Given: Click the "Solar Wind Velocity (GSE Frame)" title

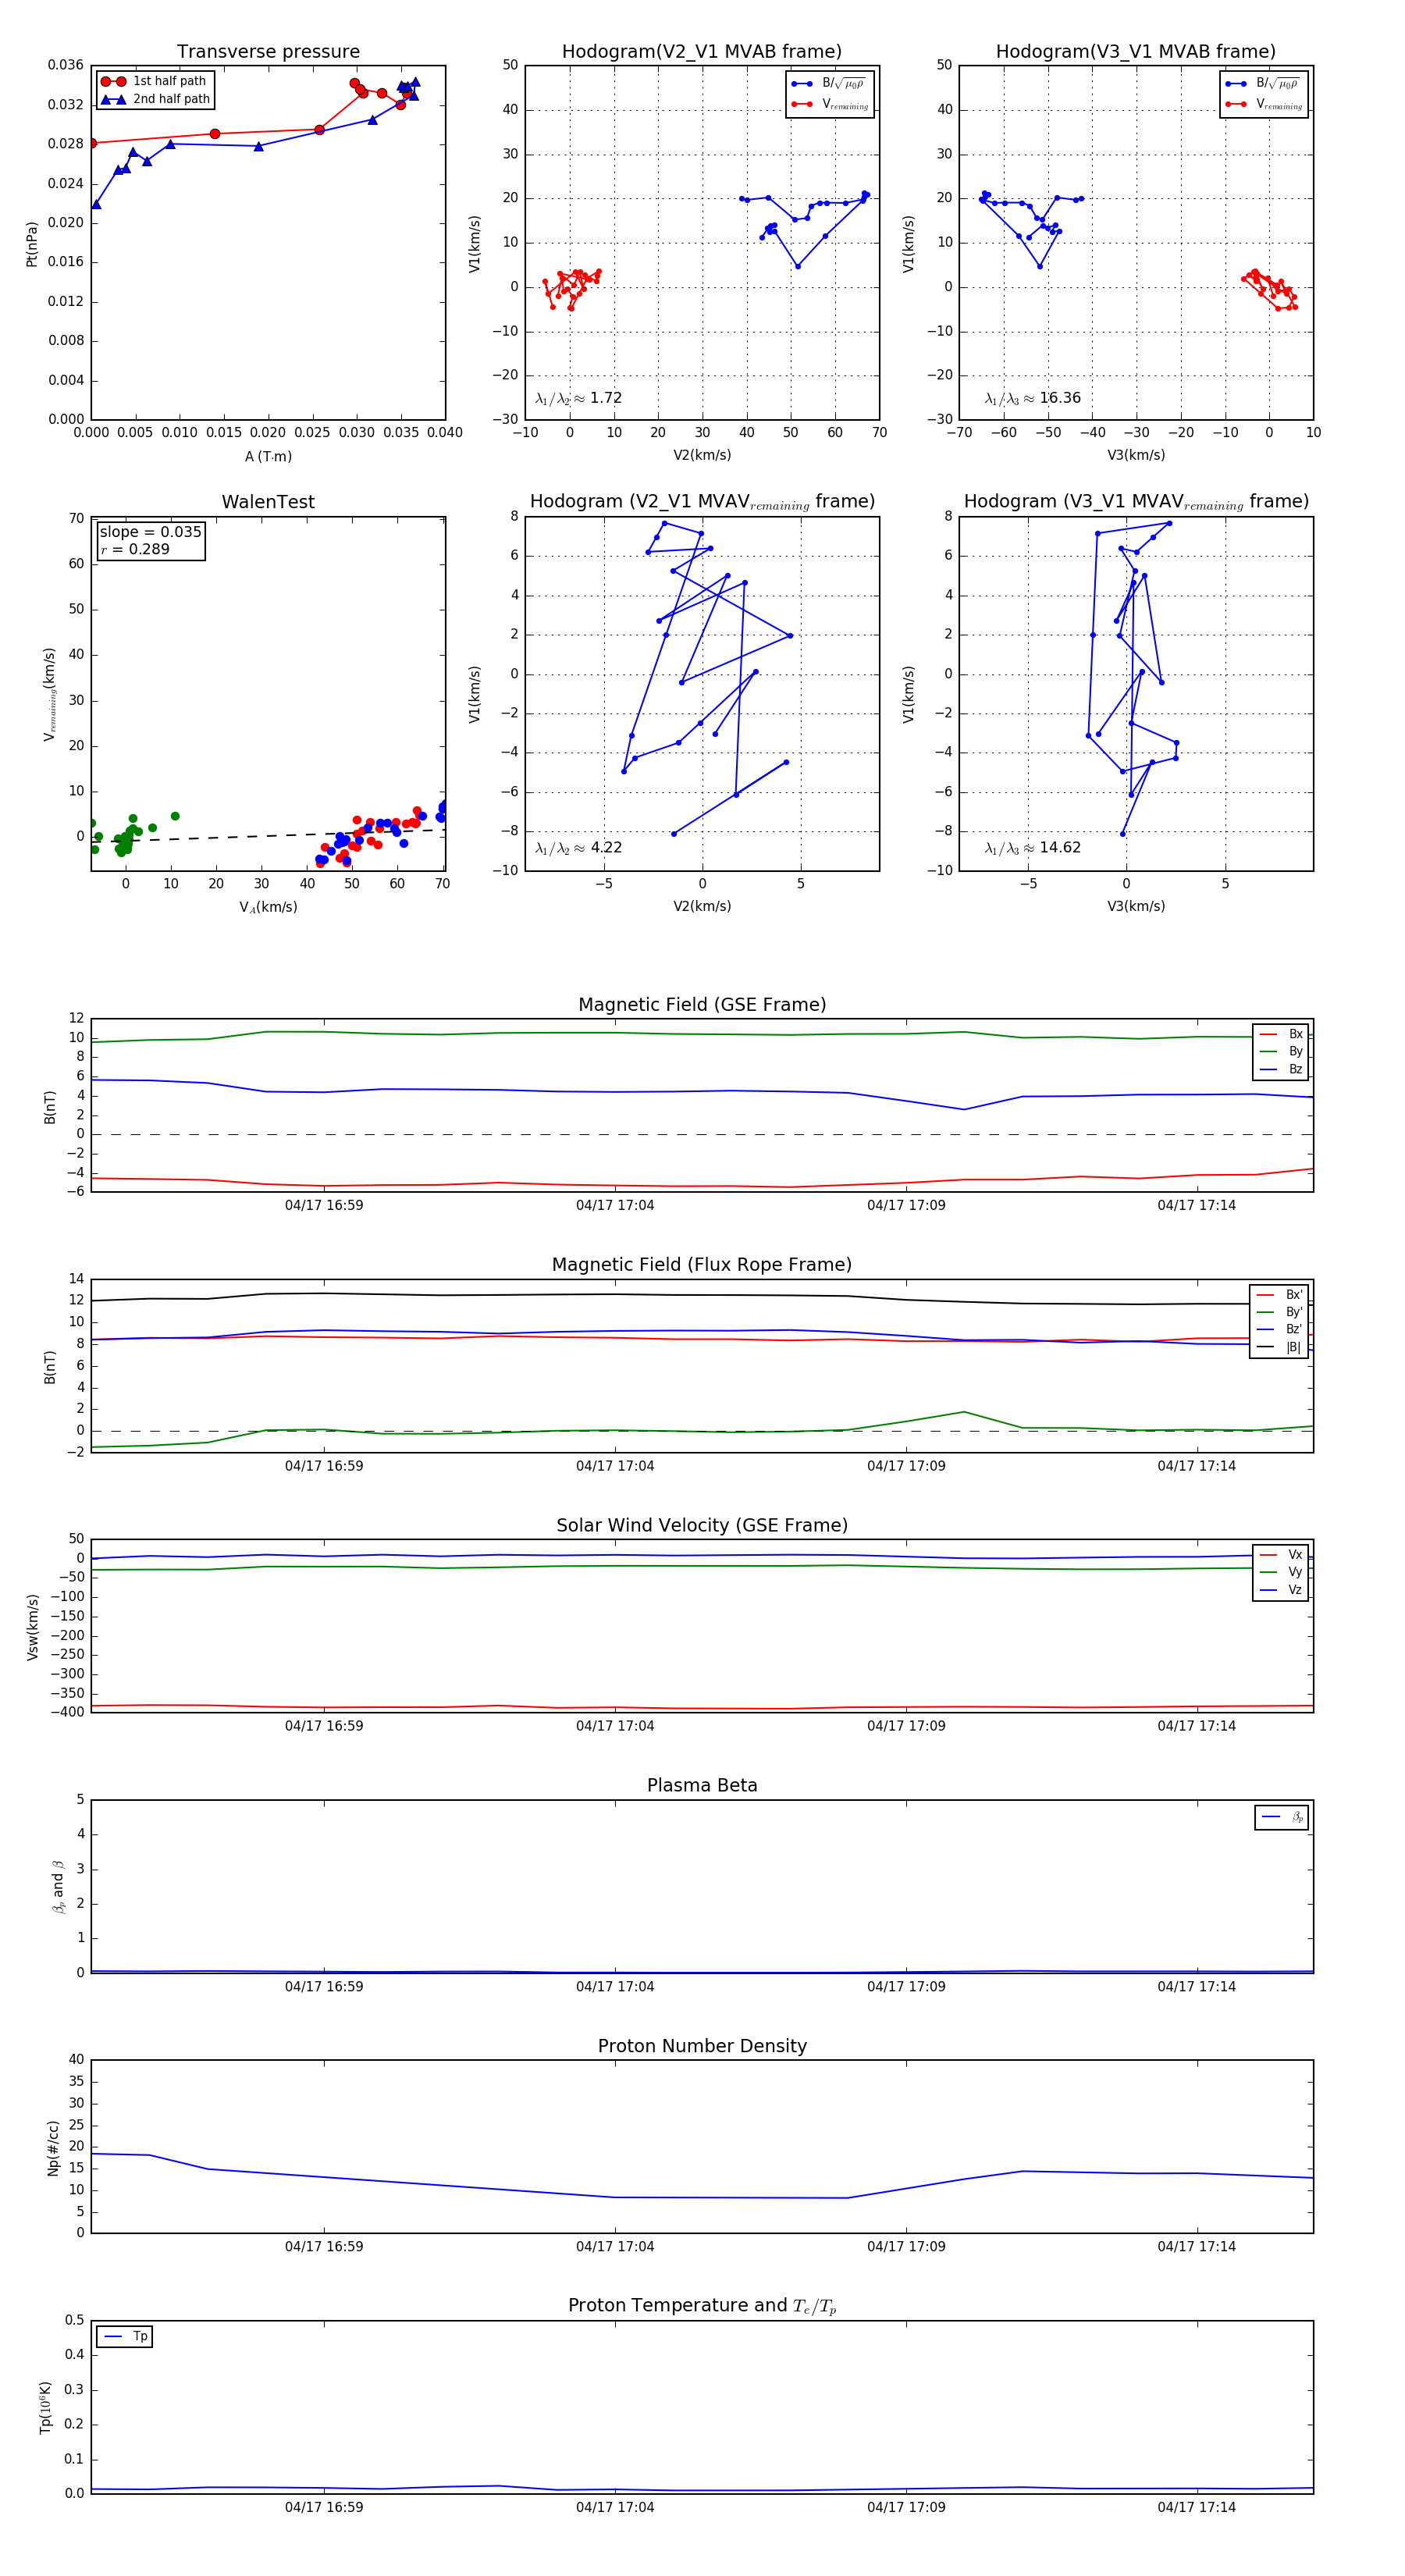Looking at the screenshot, I should 702,1525.
